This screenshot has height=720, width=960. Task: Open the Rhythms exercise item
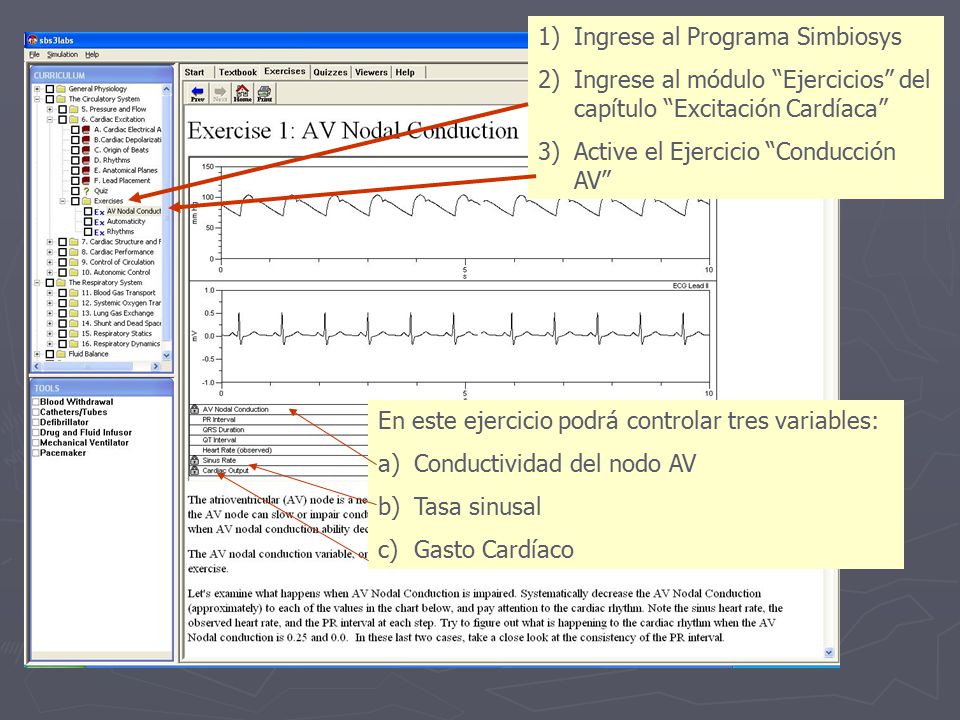120,231
